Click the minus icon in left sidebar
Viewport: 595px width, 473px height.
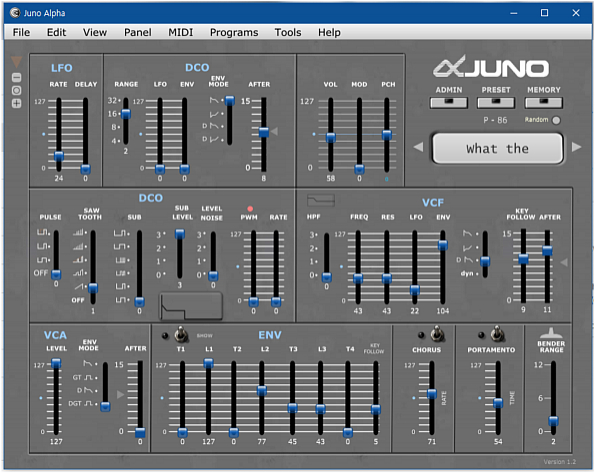[16, 78]
